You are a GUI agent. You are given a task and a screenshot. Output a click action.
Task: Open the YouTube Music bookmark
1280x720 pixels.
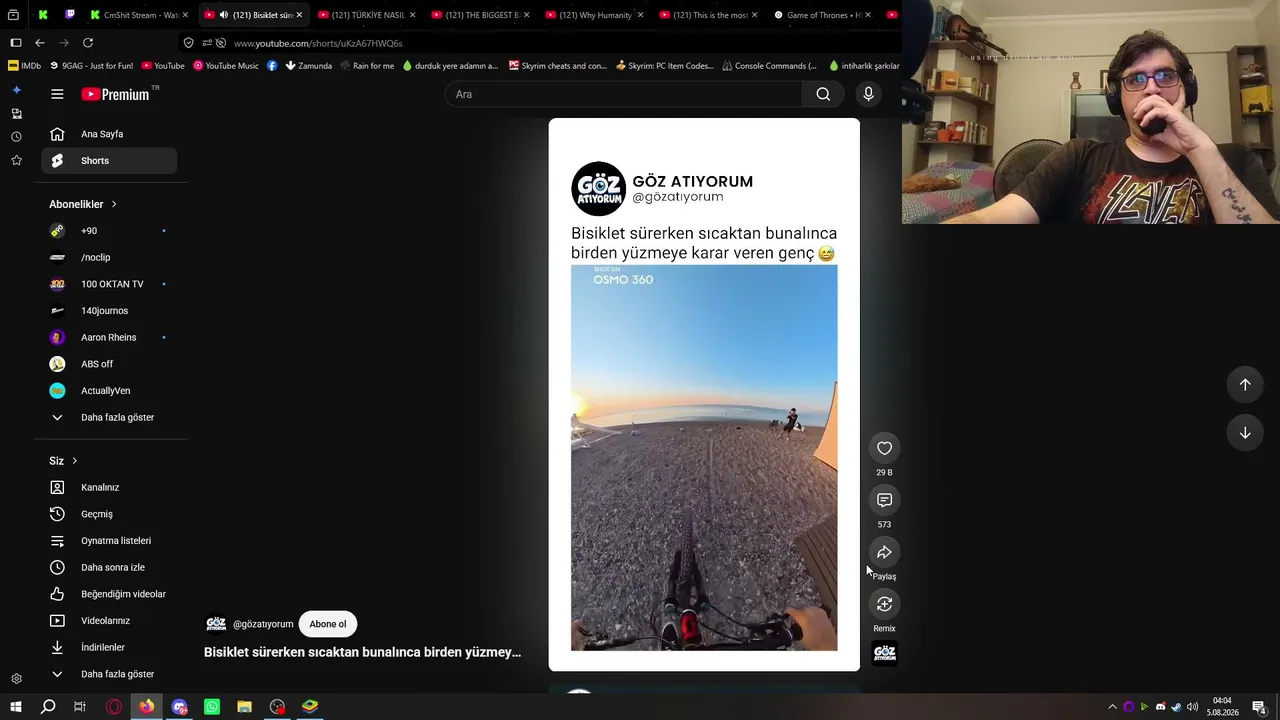[226, 66]
